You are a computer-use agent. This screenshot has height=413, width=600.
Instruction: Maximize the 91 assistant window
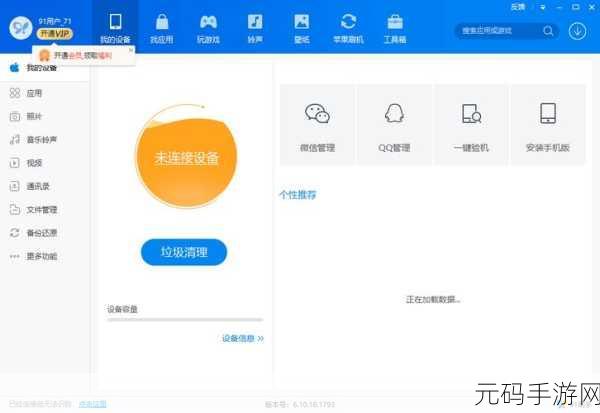point(576,7)
